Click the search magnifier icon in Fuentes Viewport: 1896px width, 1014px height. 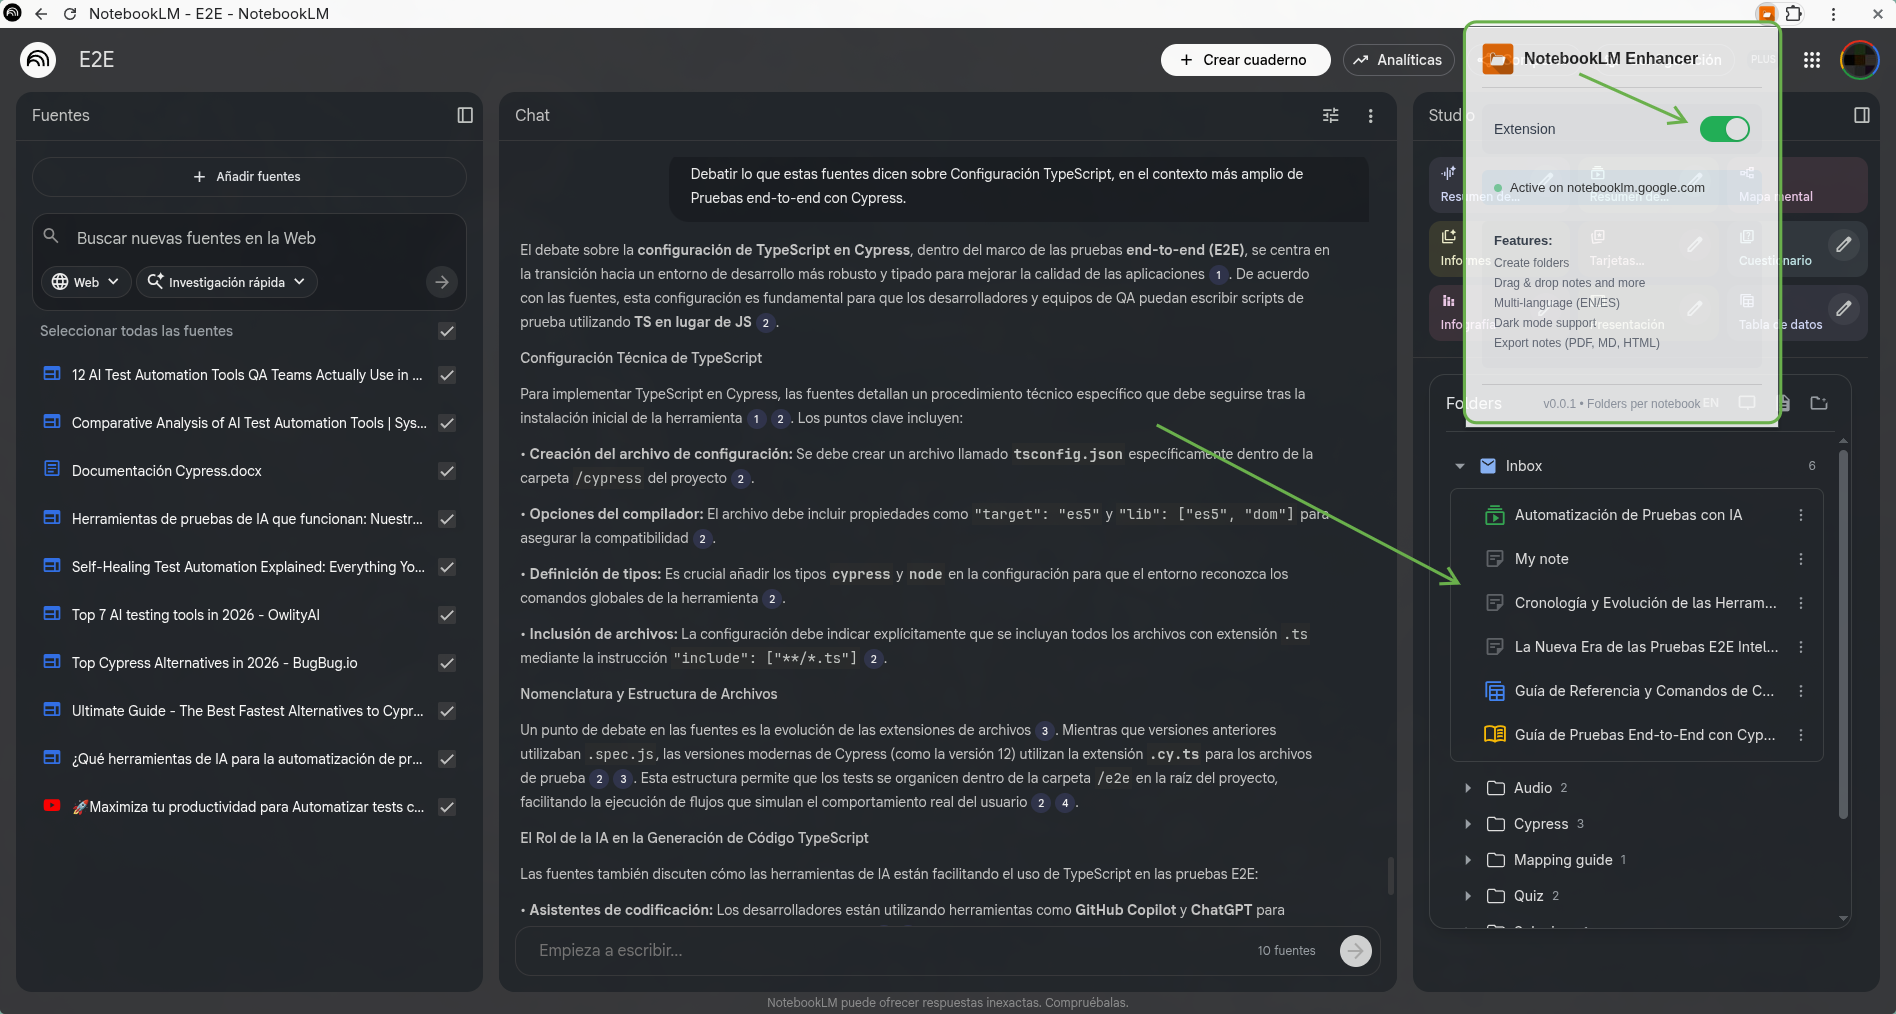click(51, 236)
